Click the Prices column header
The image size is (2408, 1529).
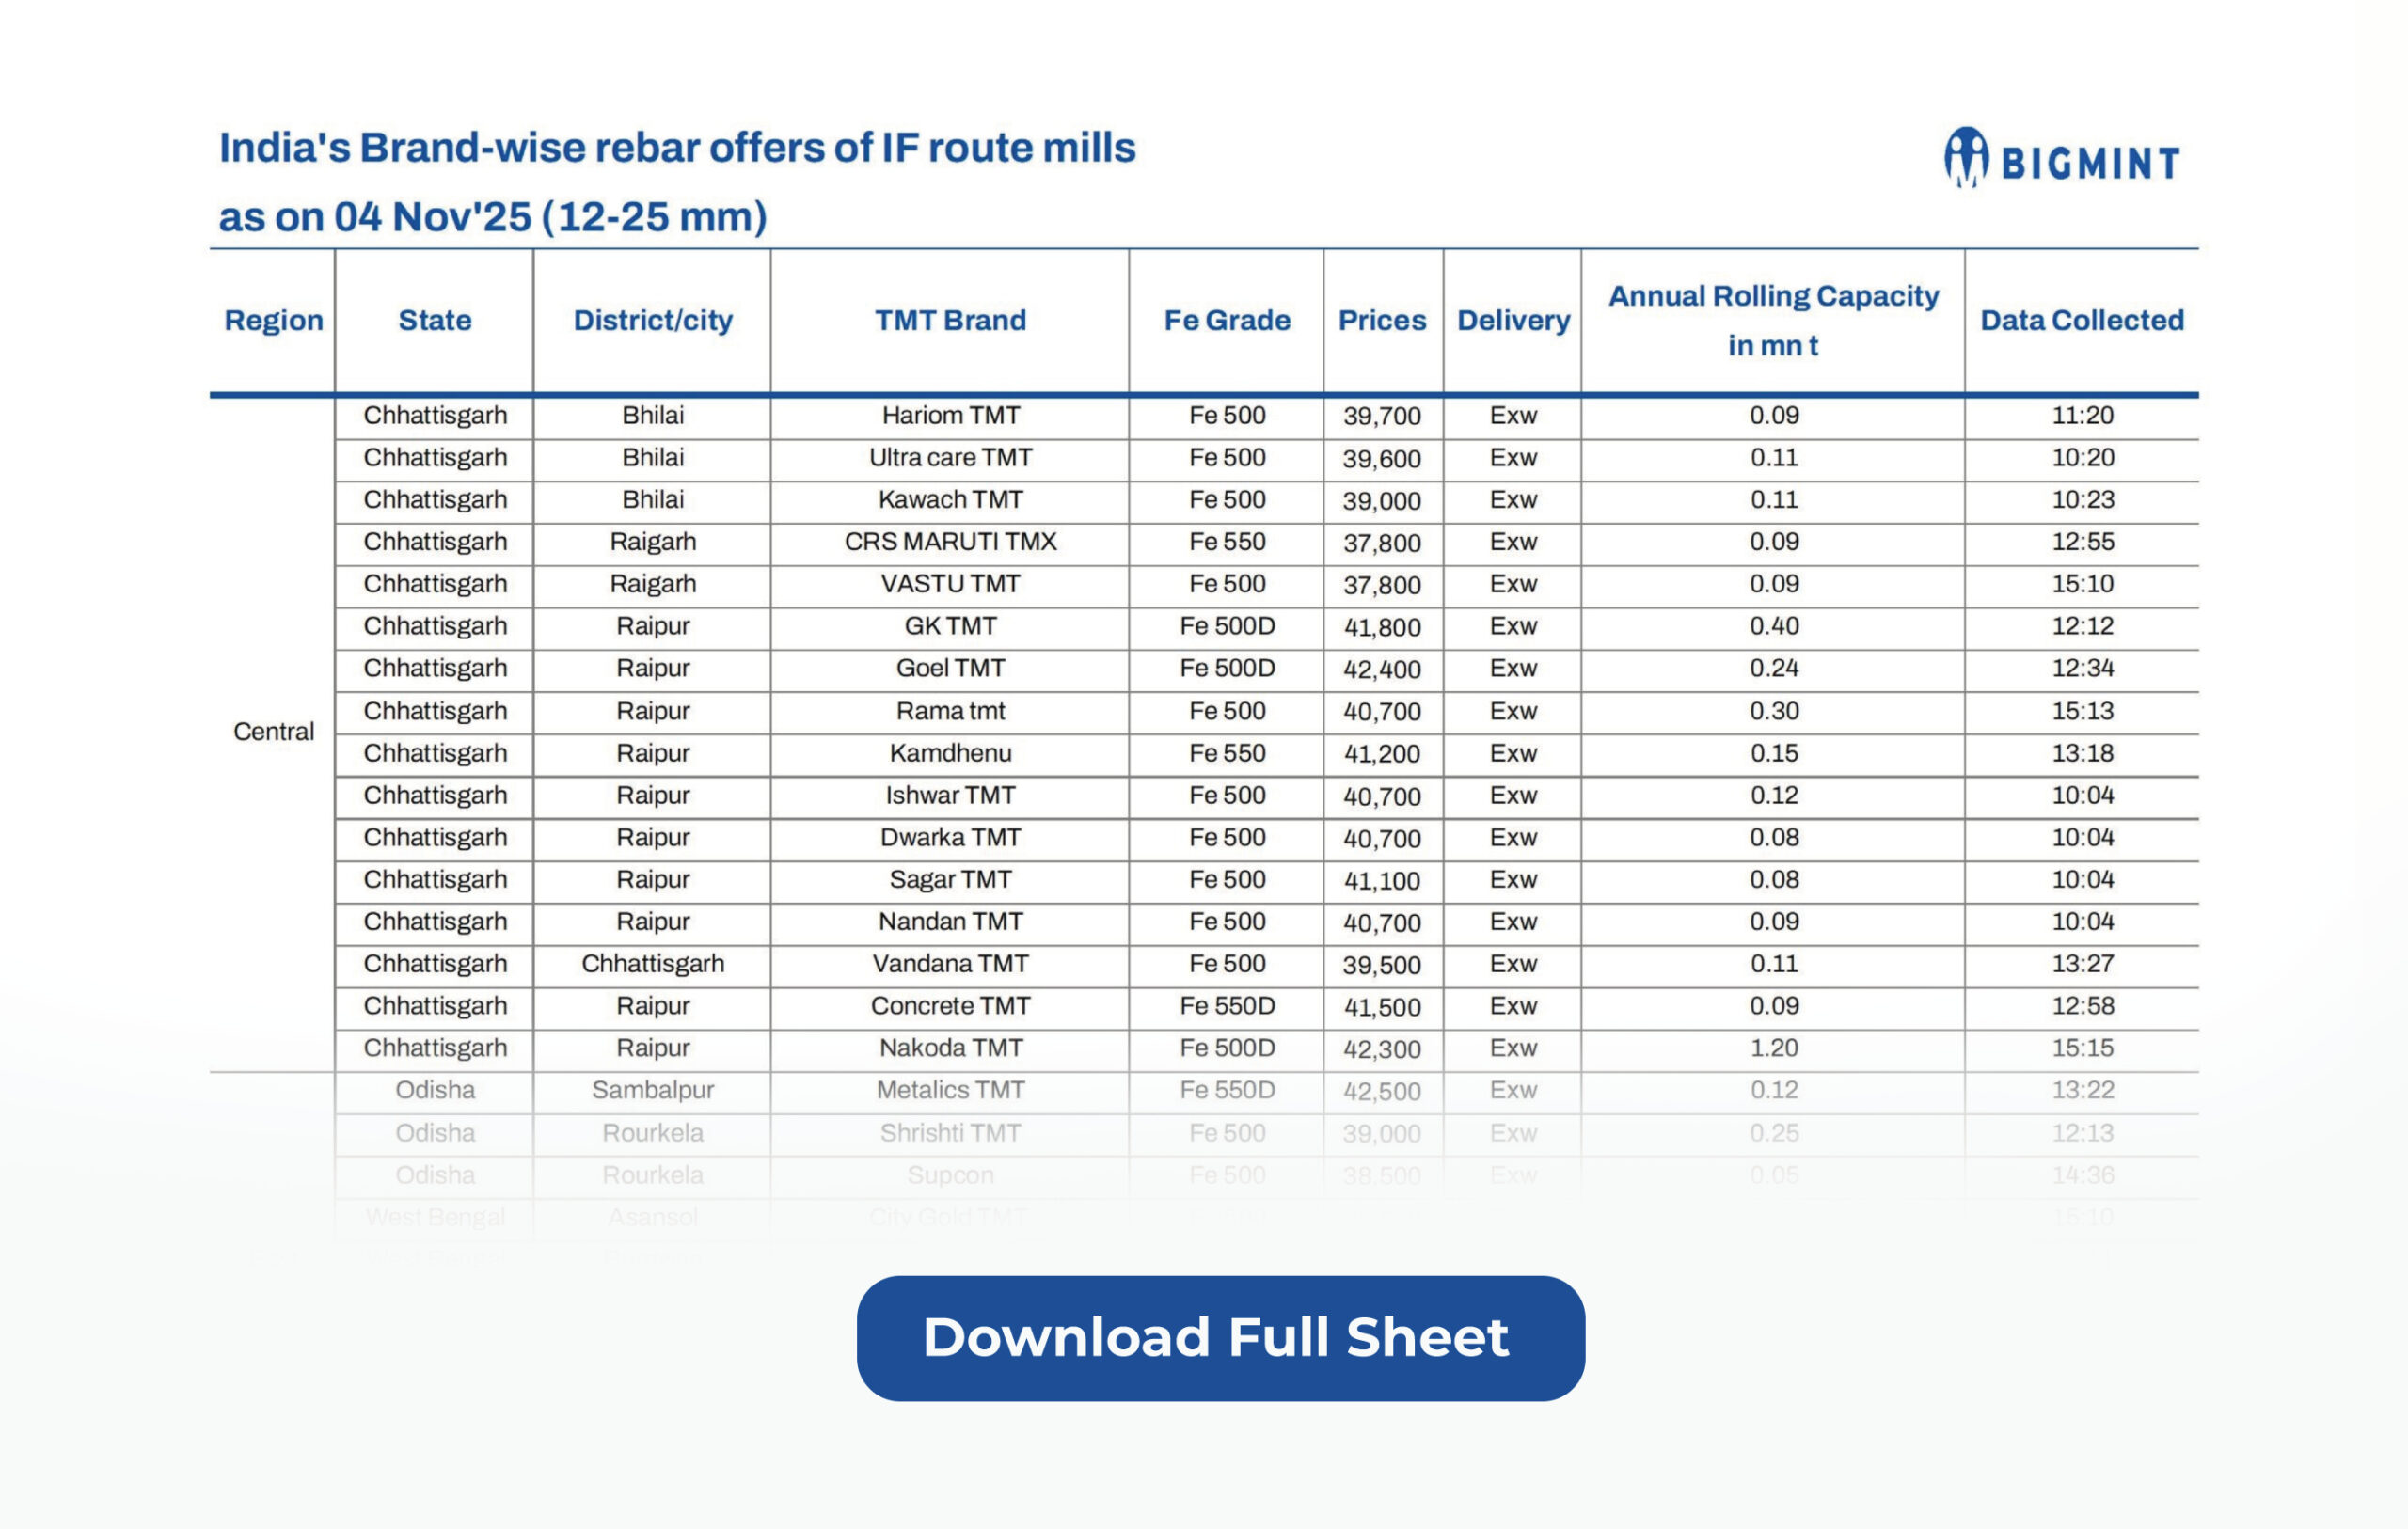1382,320
